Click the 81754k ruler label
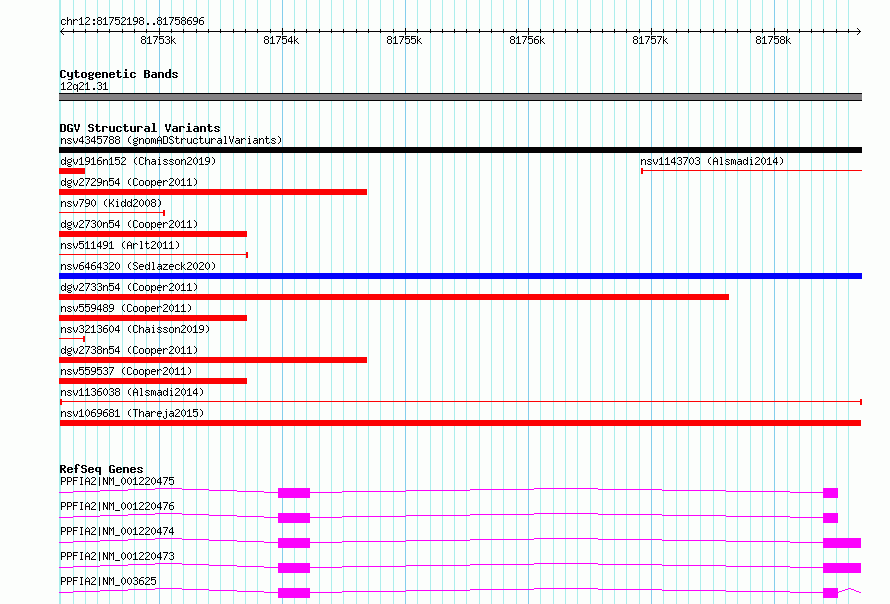The height and width of the screenshot is (604, 890). [281, 40]
